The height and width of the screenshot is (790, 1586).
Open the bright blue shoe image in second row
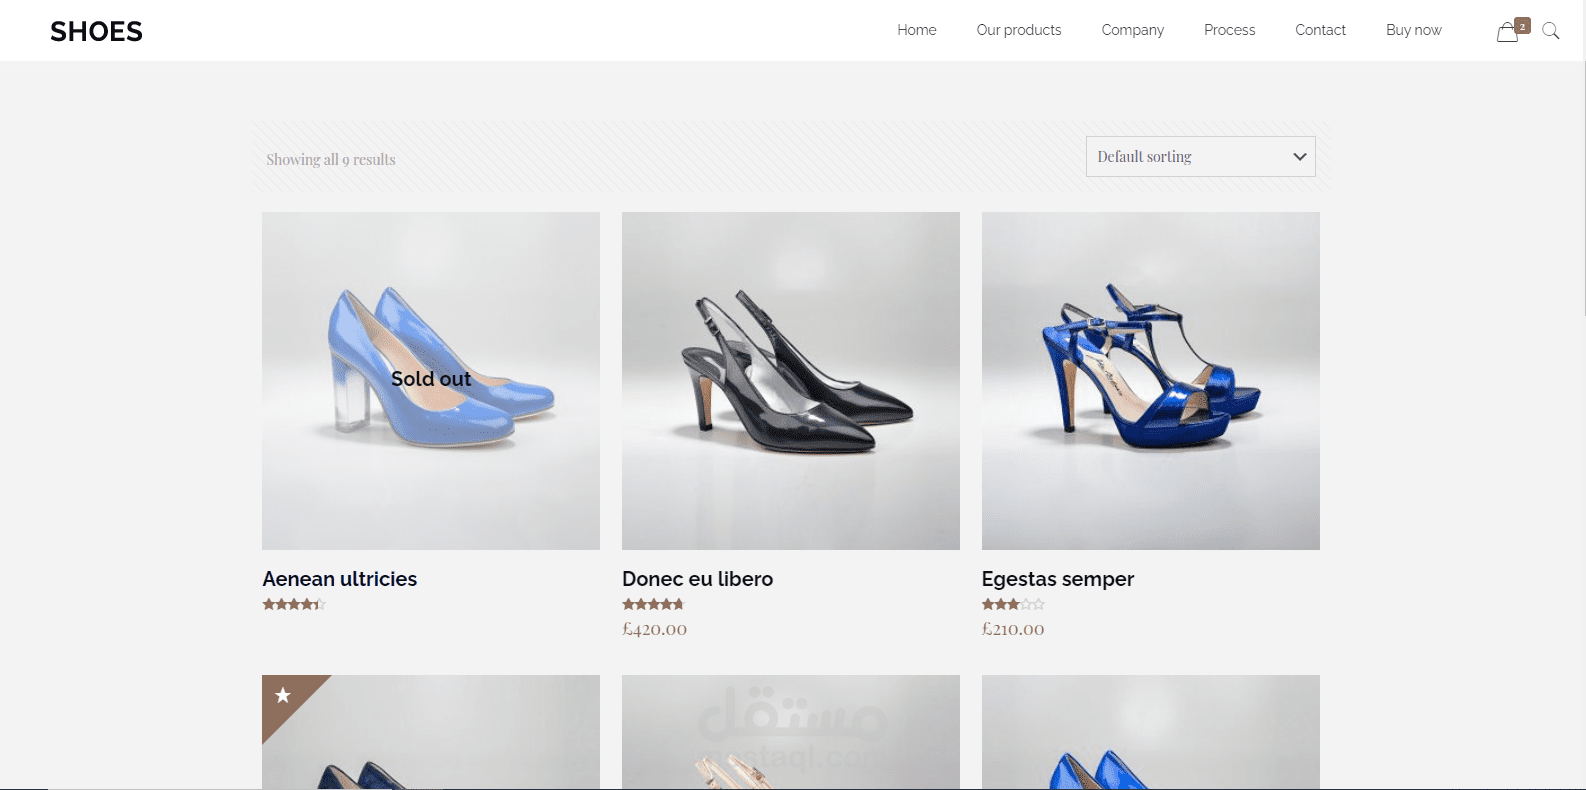[x=1151, y=732]
